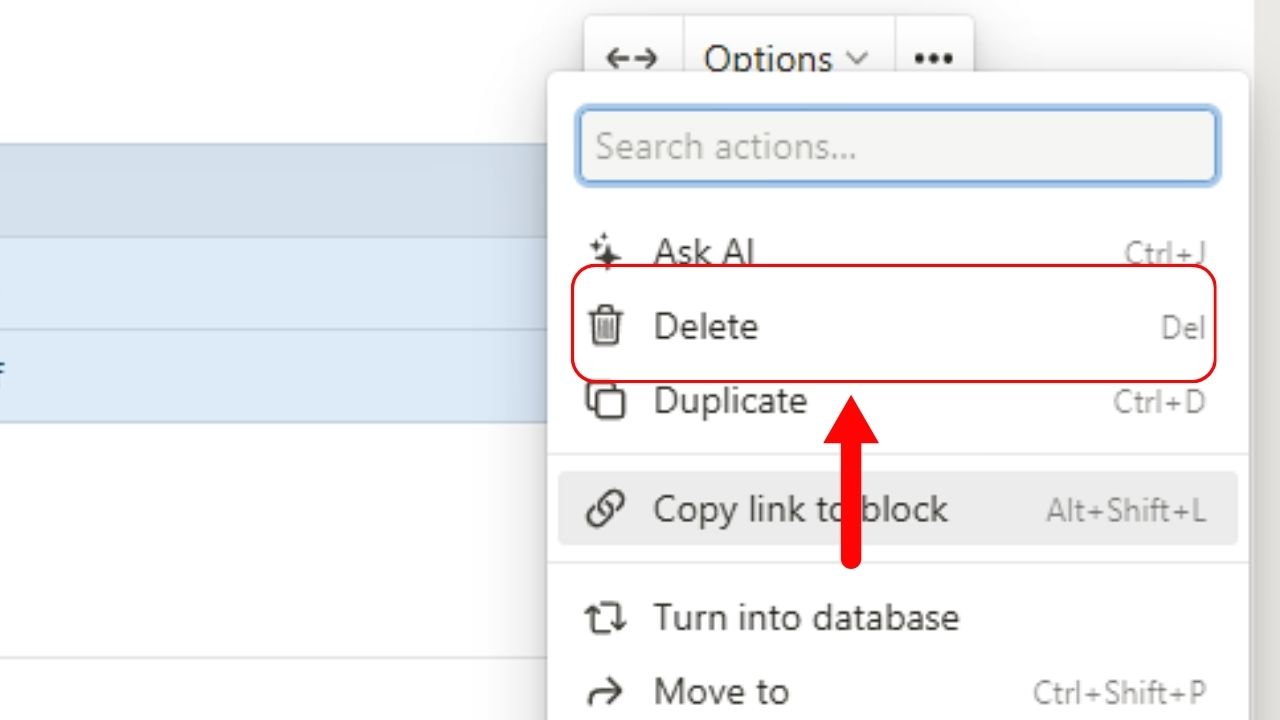Select the Ask AI sparkle icon

pos(605,250)
